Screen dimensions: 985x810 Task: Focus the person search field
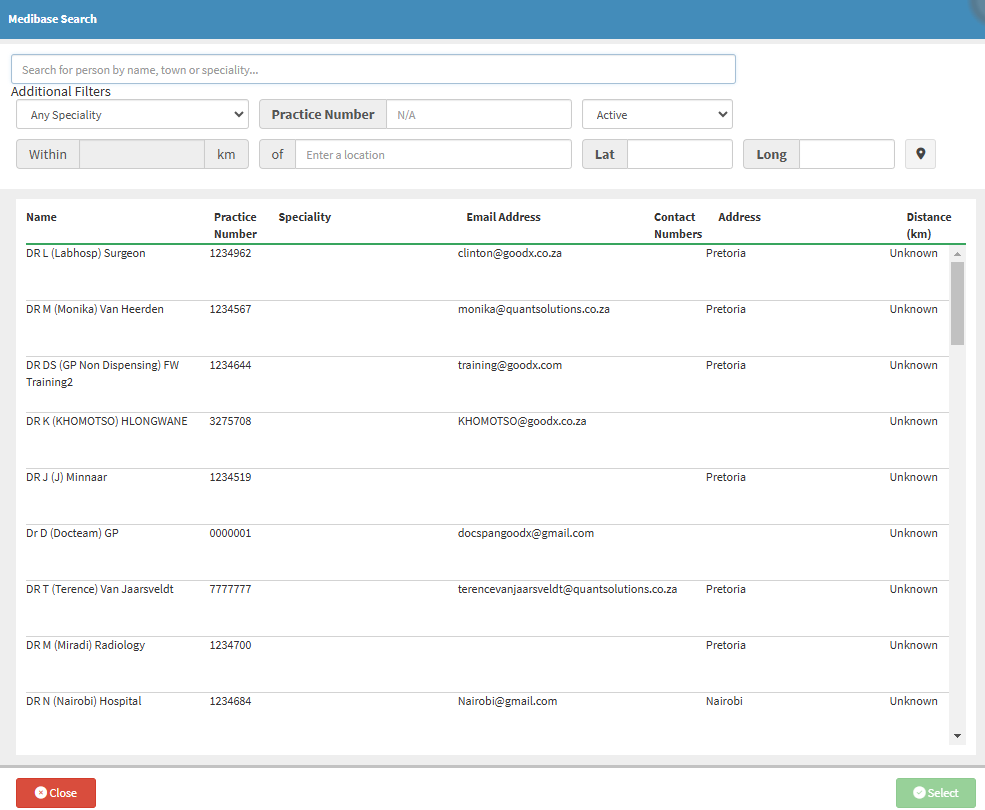pyautogui.click(x=373, y=70)
